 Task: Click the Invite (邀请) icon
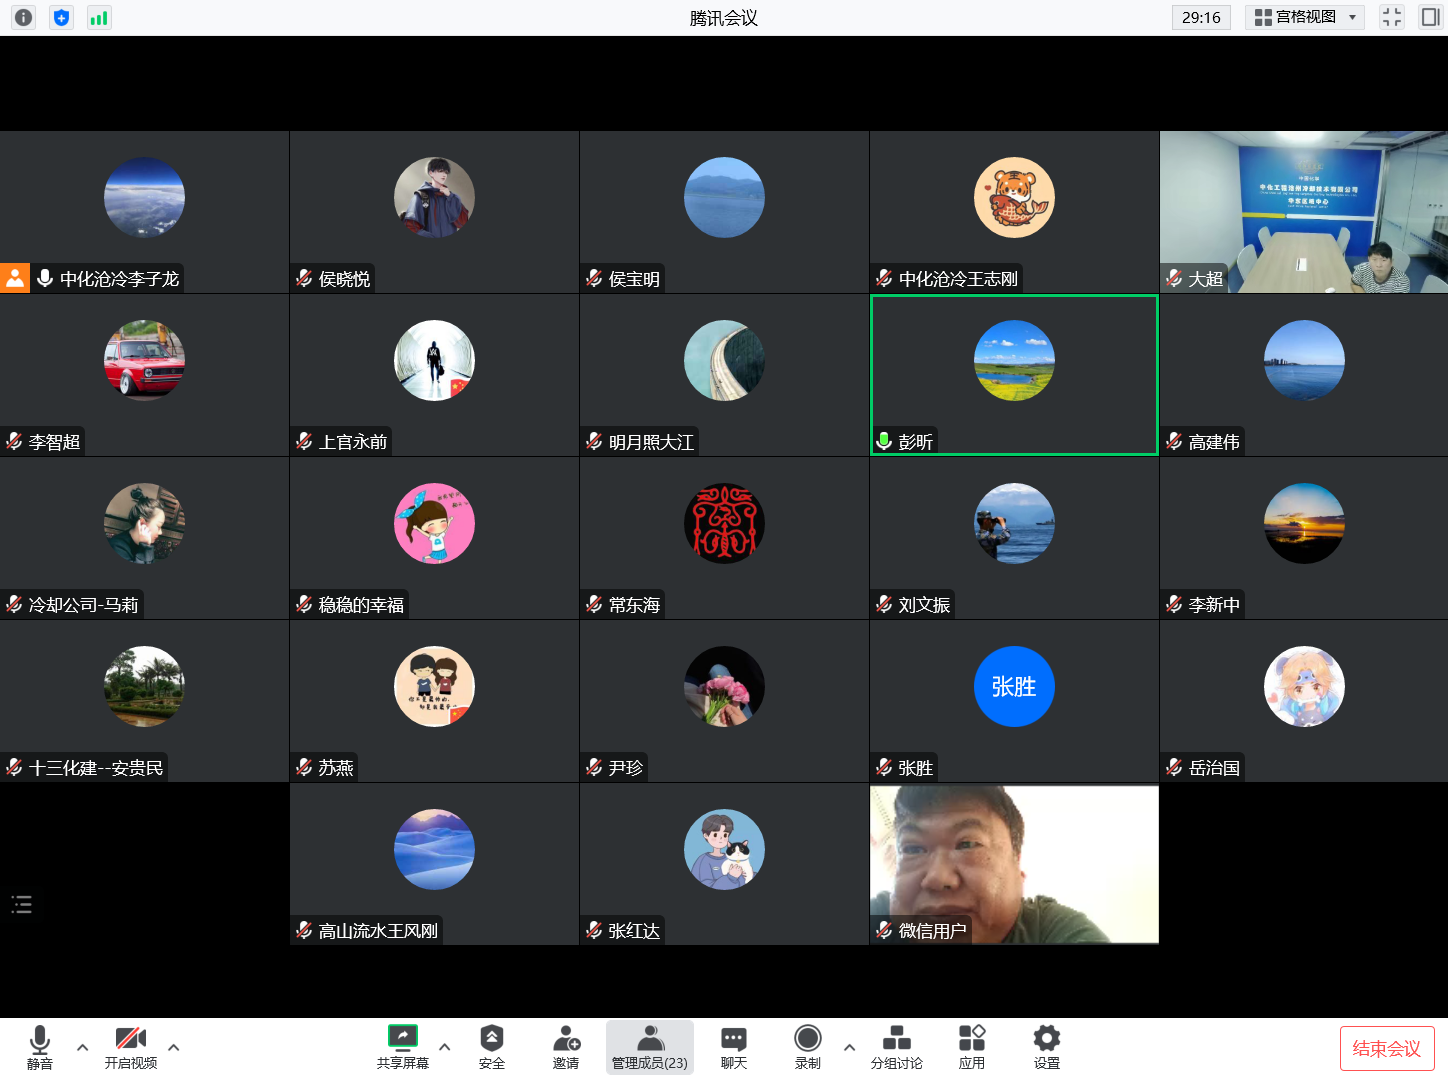tap(566, 1046)
